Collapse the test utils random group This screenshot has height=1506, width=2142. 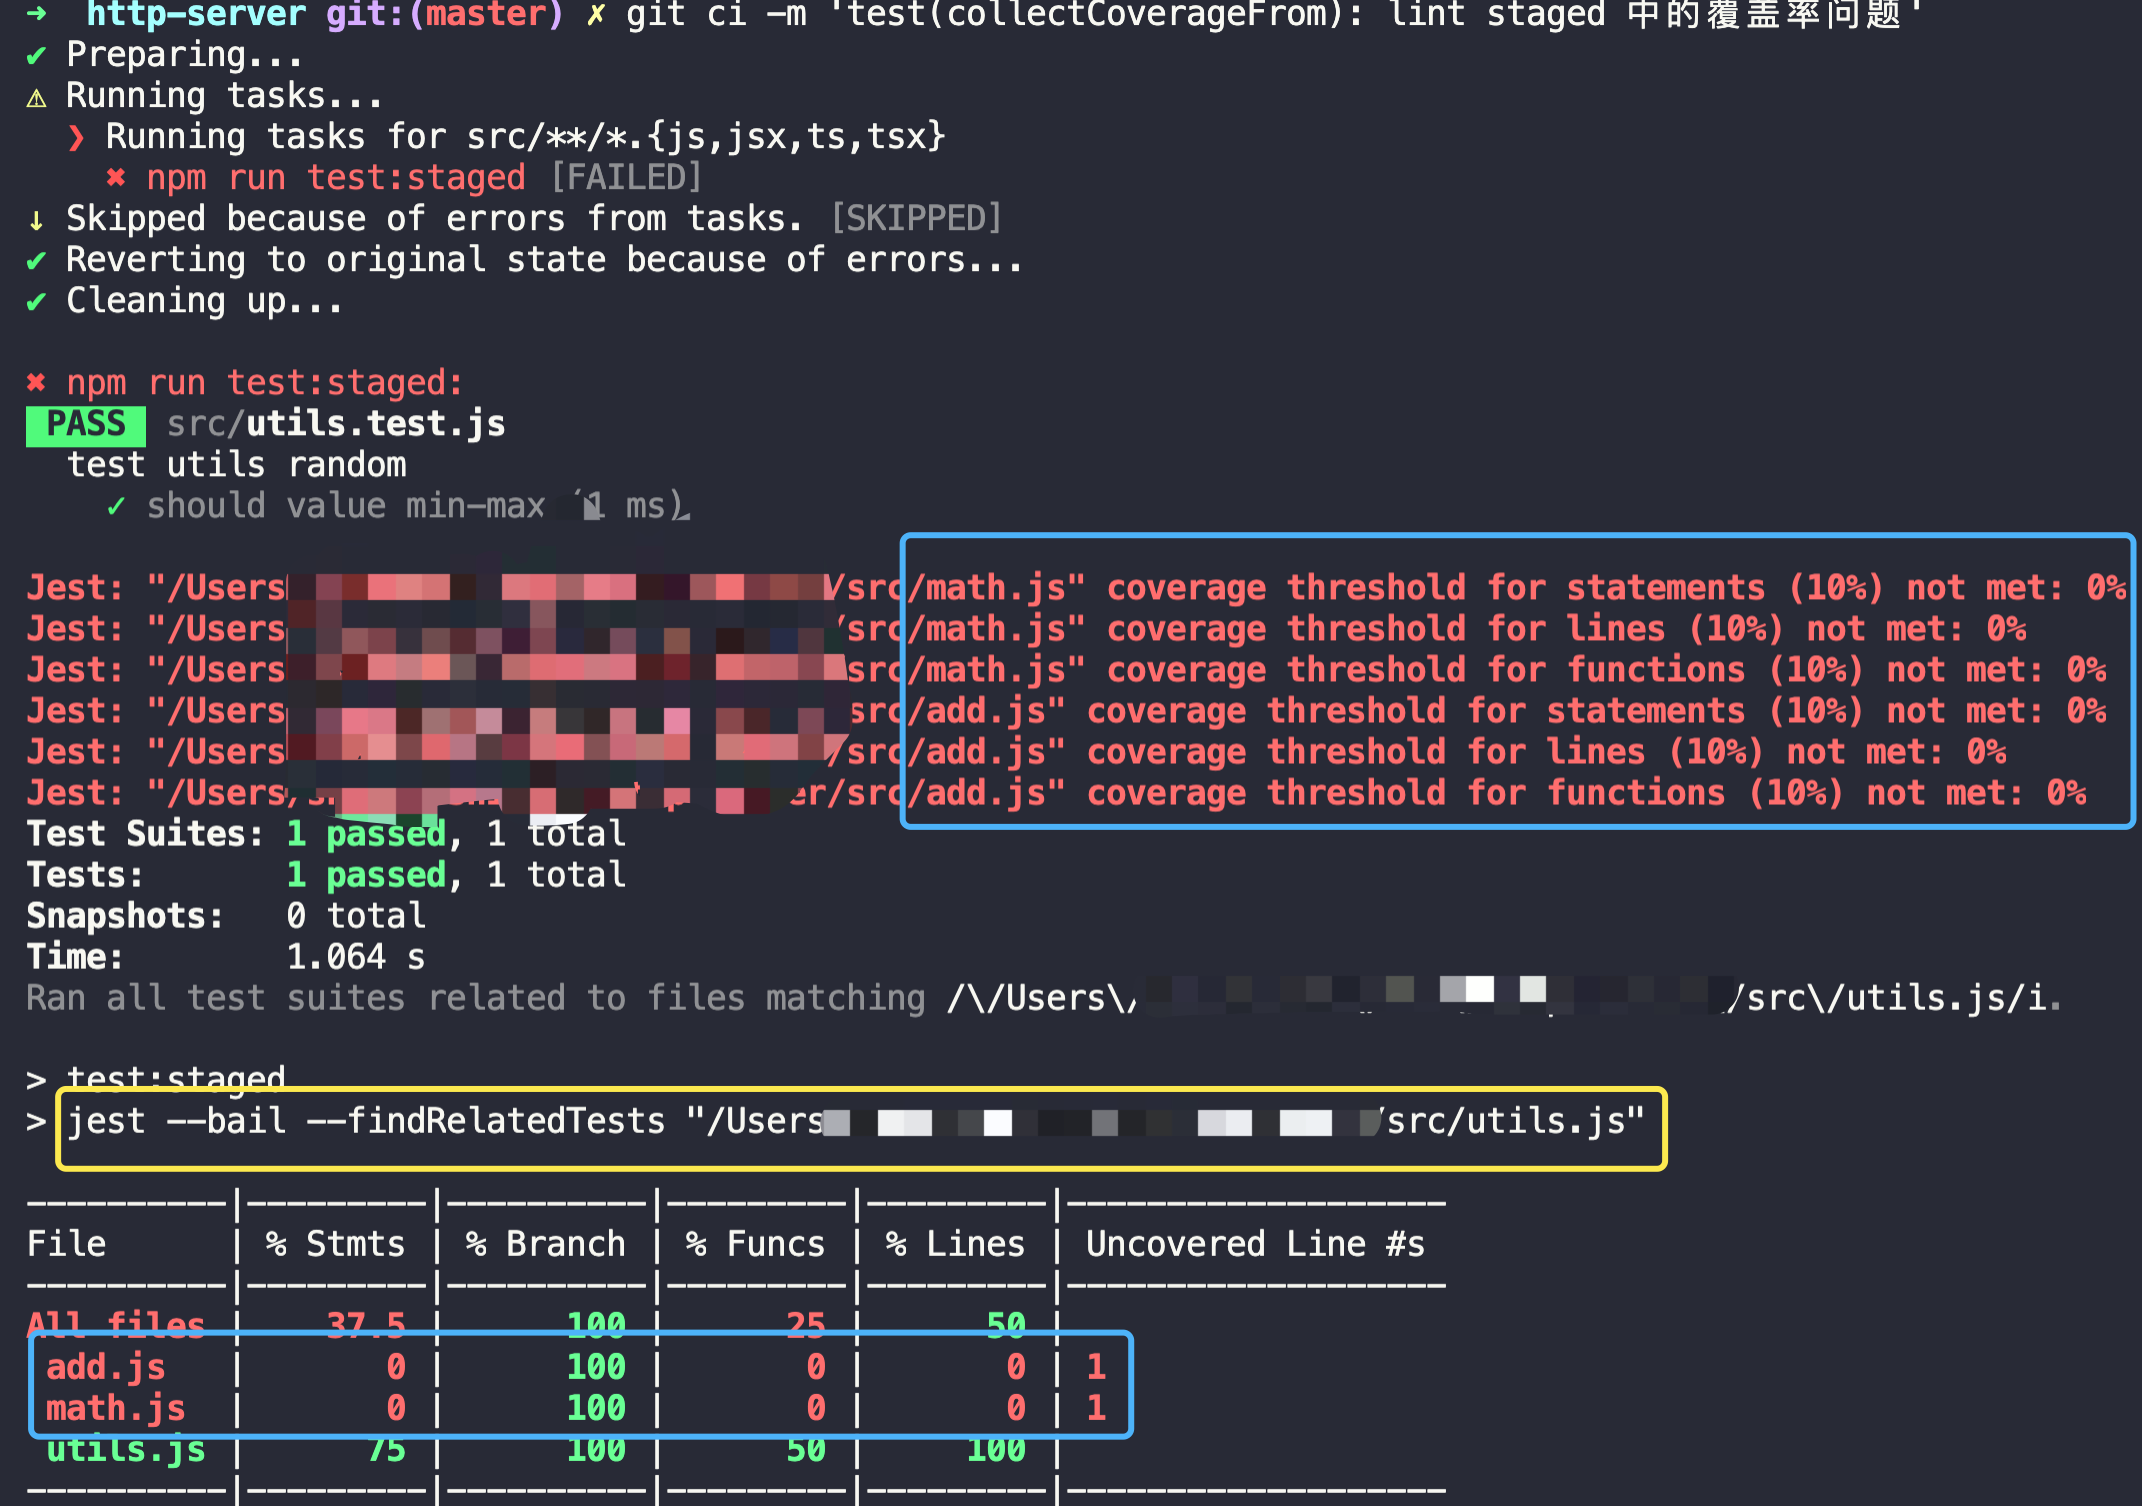coord(237,464)
